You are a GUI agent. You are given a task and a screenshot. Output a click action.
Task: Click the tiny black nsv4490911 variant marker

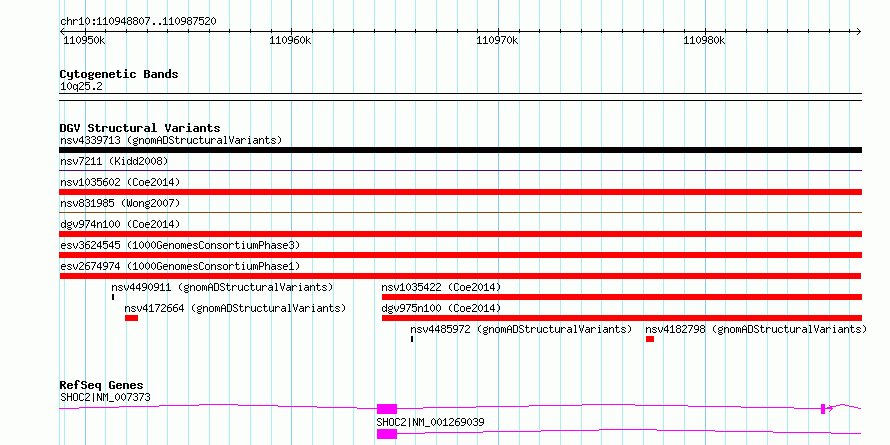pos(113,297)
